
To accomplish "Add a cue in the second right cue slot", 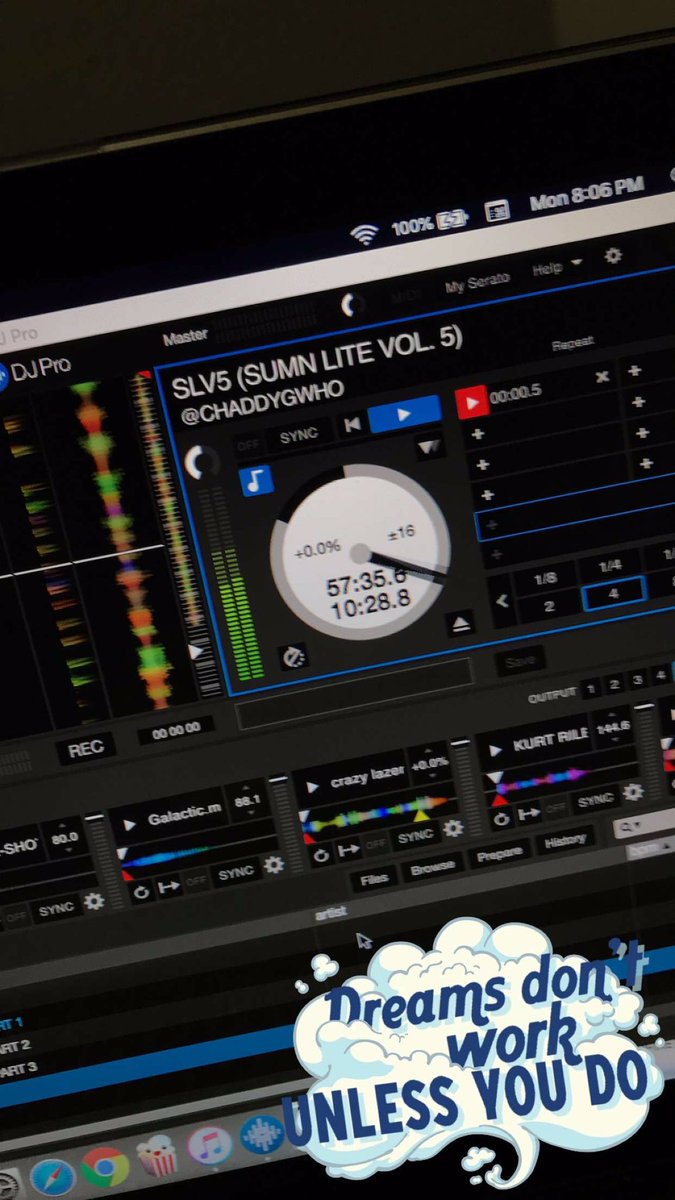I will (640, 402).
